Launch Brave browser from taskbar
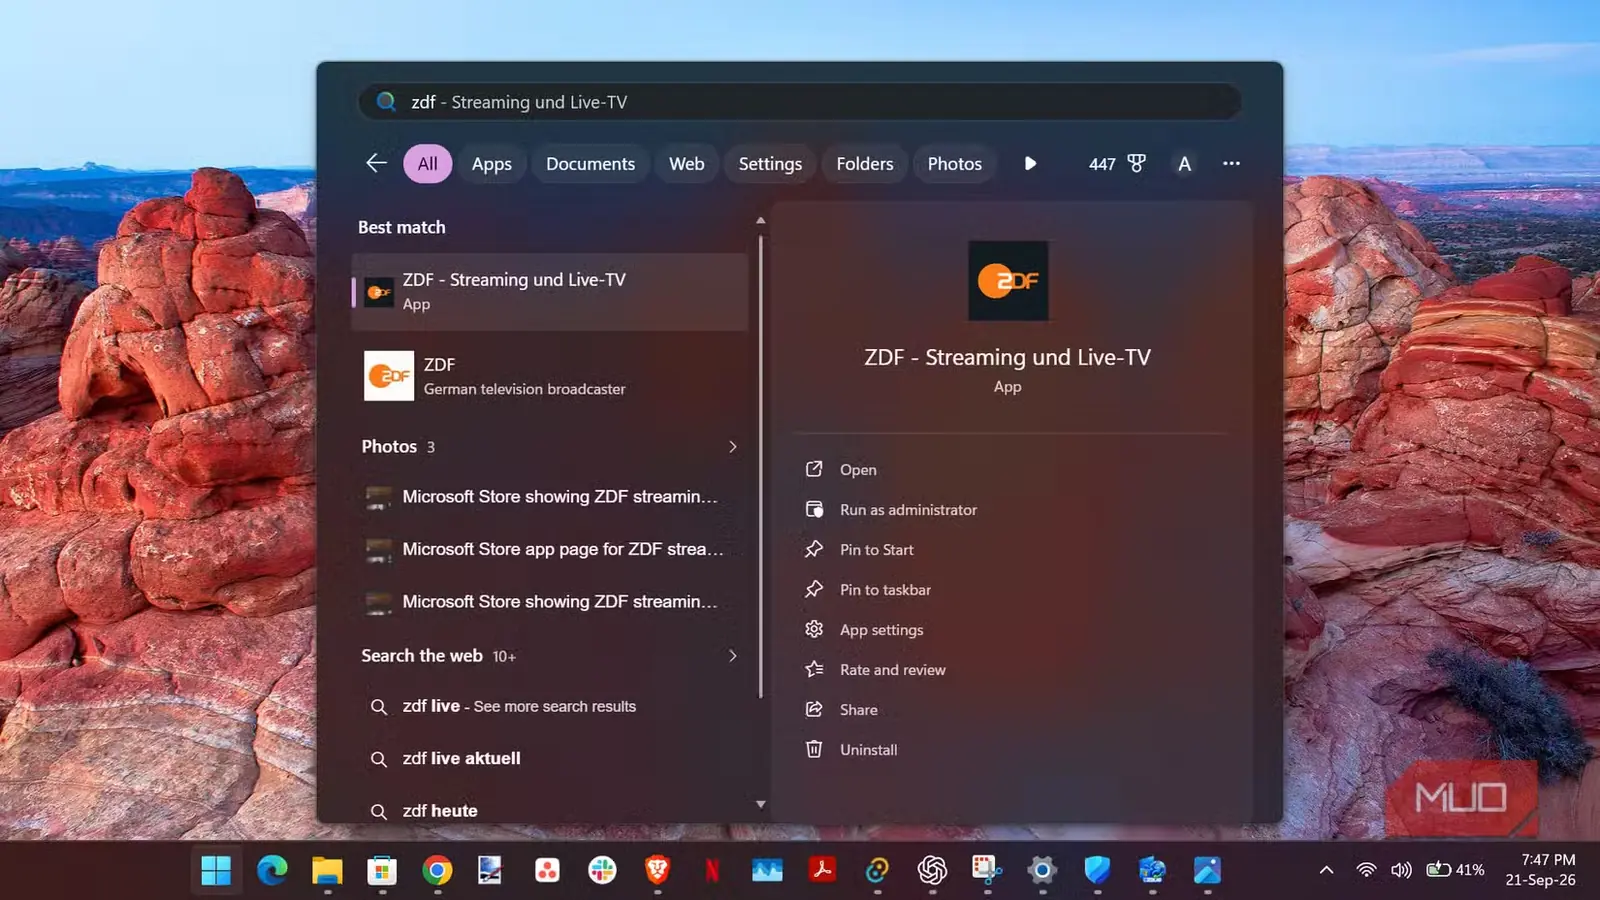Viewport: 1600px width, 900px height. tap(657, 870)
